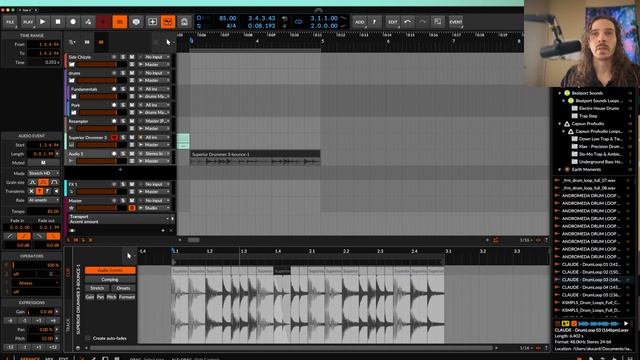The width and height of the screenshot is (640, 360).
Task: Select the middle orange grain size icon
Action: pos(43,182)
